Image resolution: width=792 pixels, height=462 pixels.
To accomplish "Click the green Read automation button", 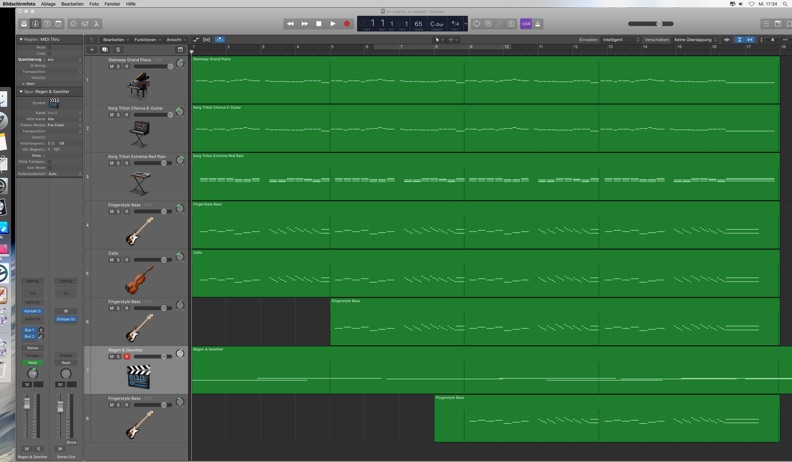I will pyautogui.click(x=32, y=363).
